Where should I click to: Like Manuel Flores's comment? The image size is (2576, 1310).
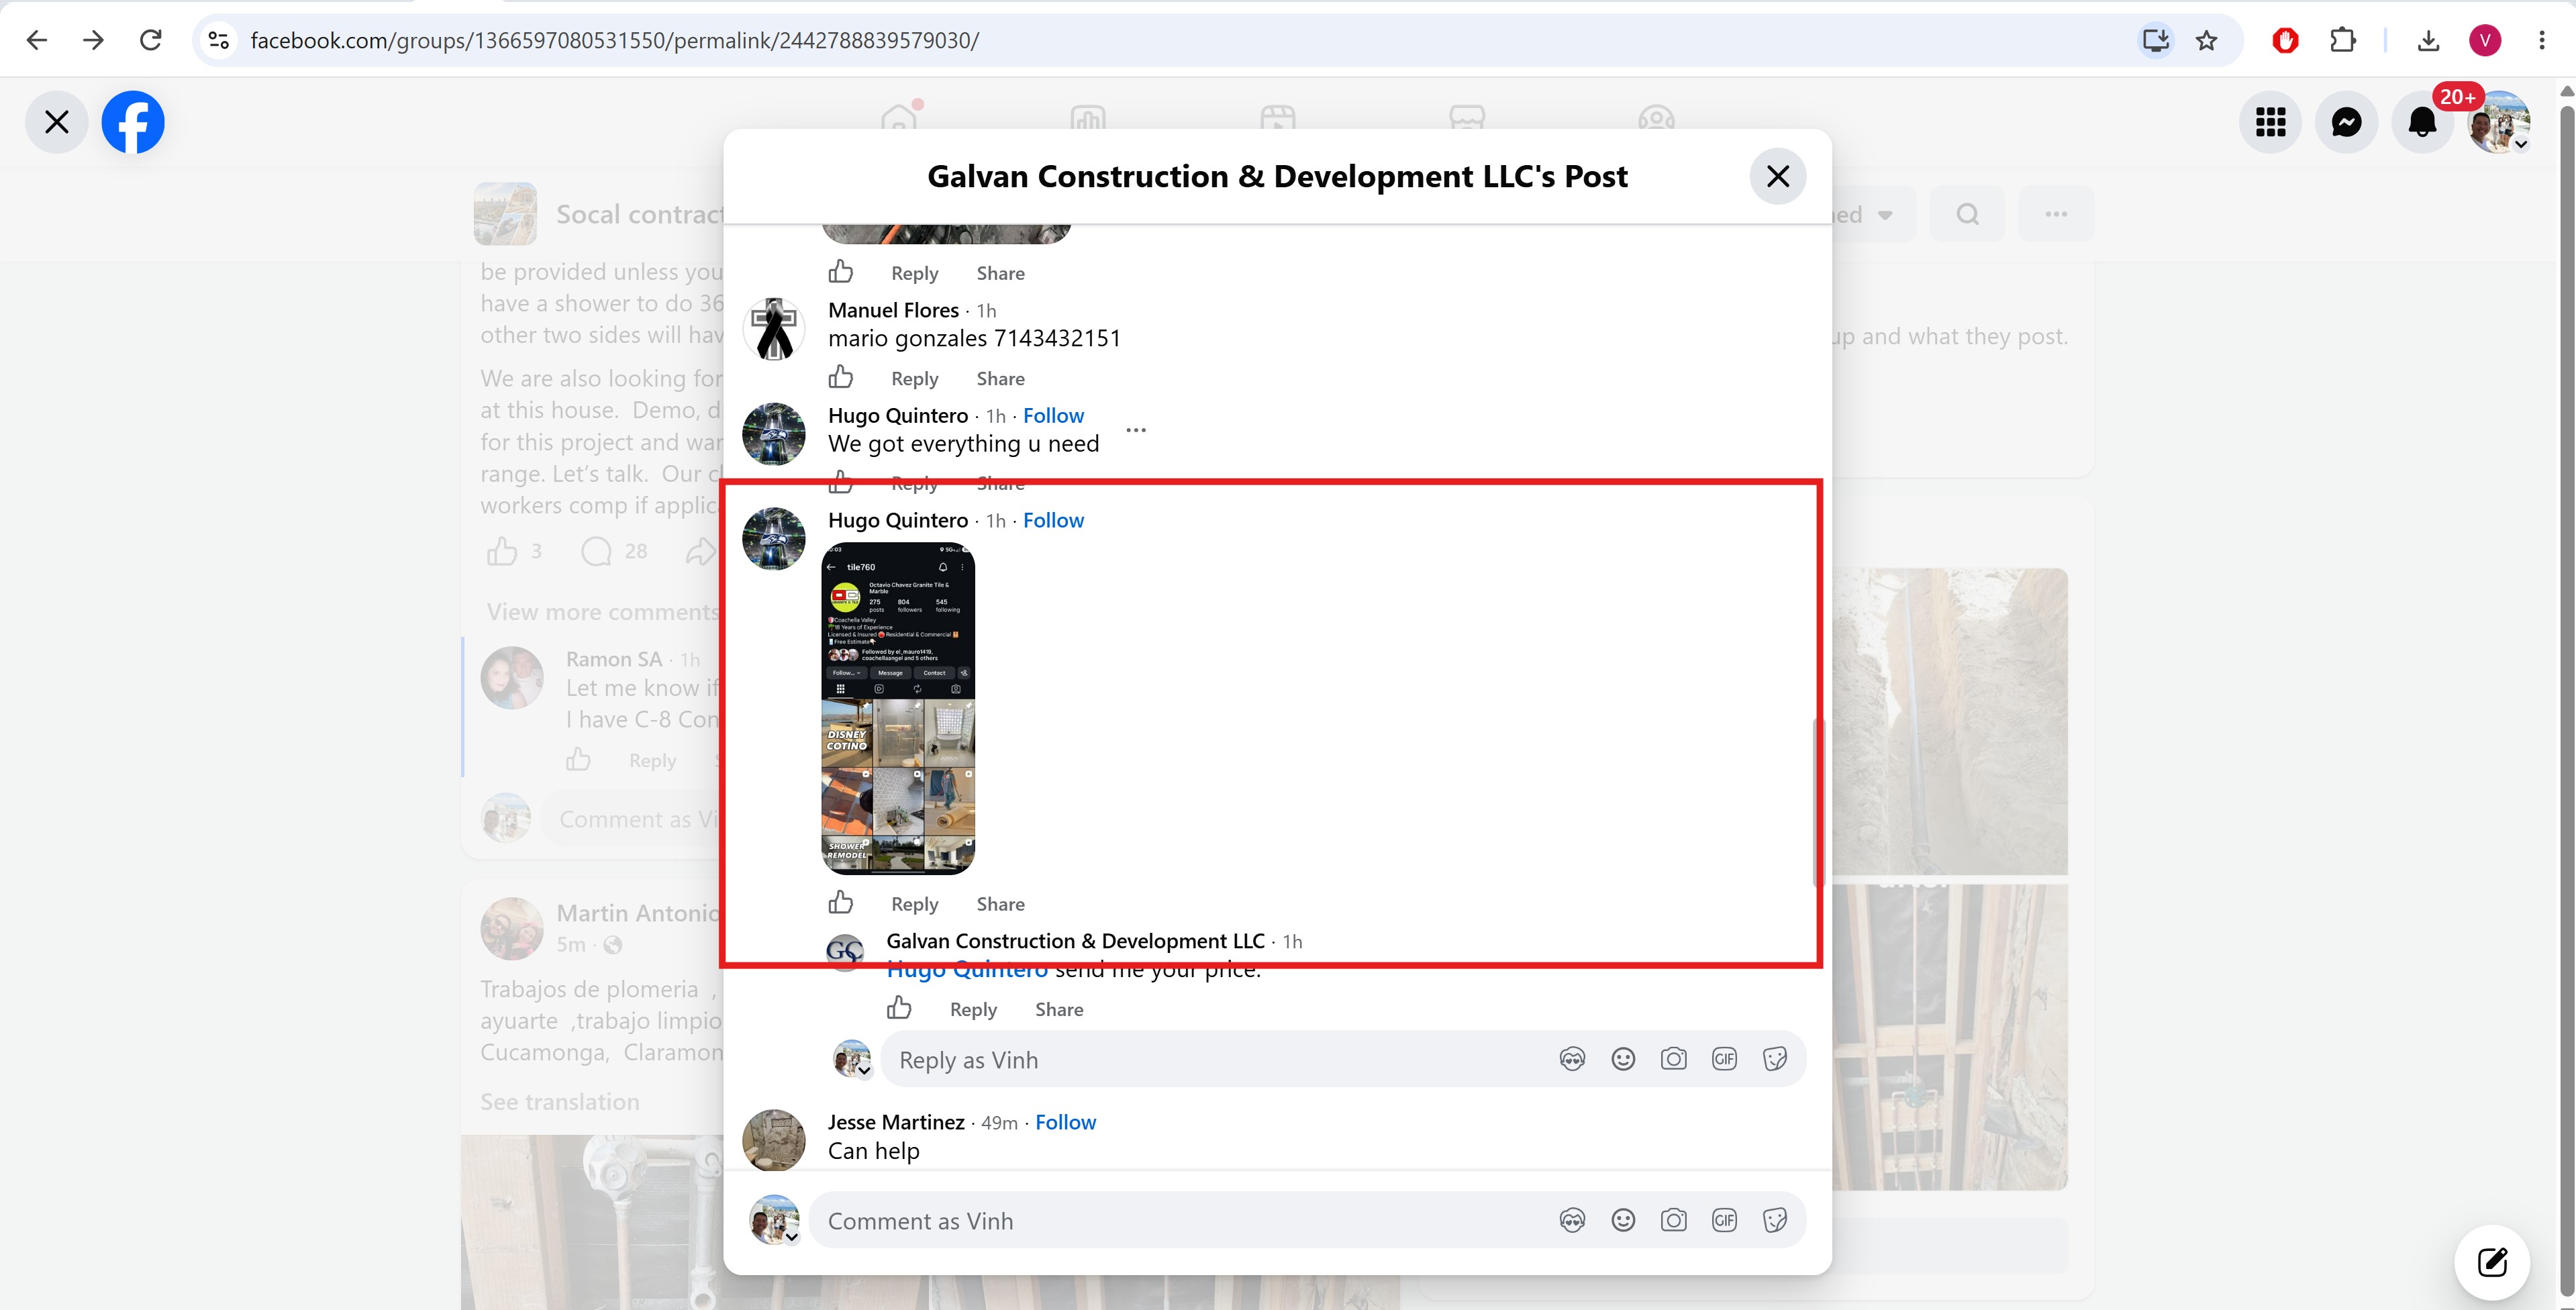[x=841, y=377]
